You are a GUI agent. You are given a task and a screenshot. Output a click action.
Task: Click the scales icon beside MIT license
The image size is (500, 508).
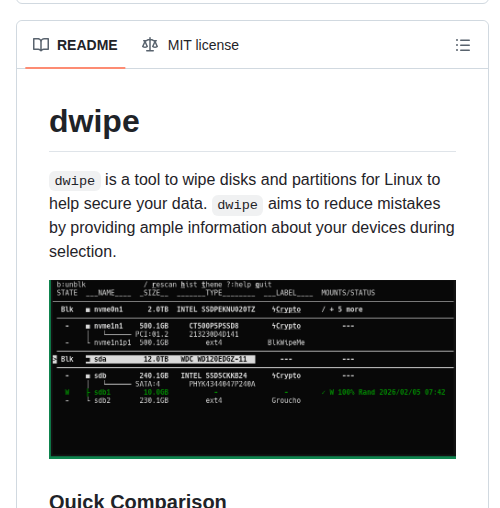(x=150, y=45)
